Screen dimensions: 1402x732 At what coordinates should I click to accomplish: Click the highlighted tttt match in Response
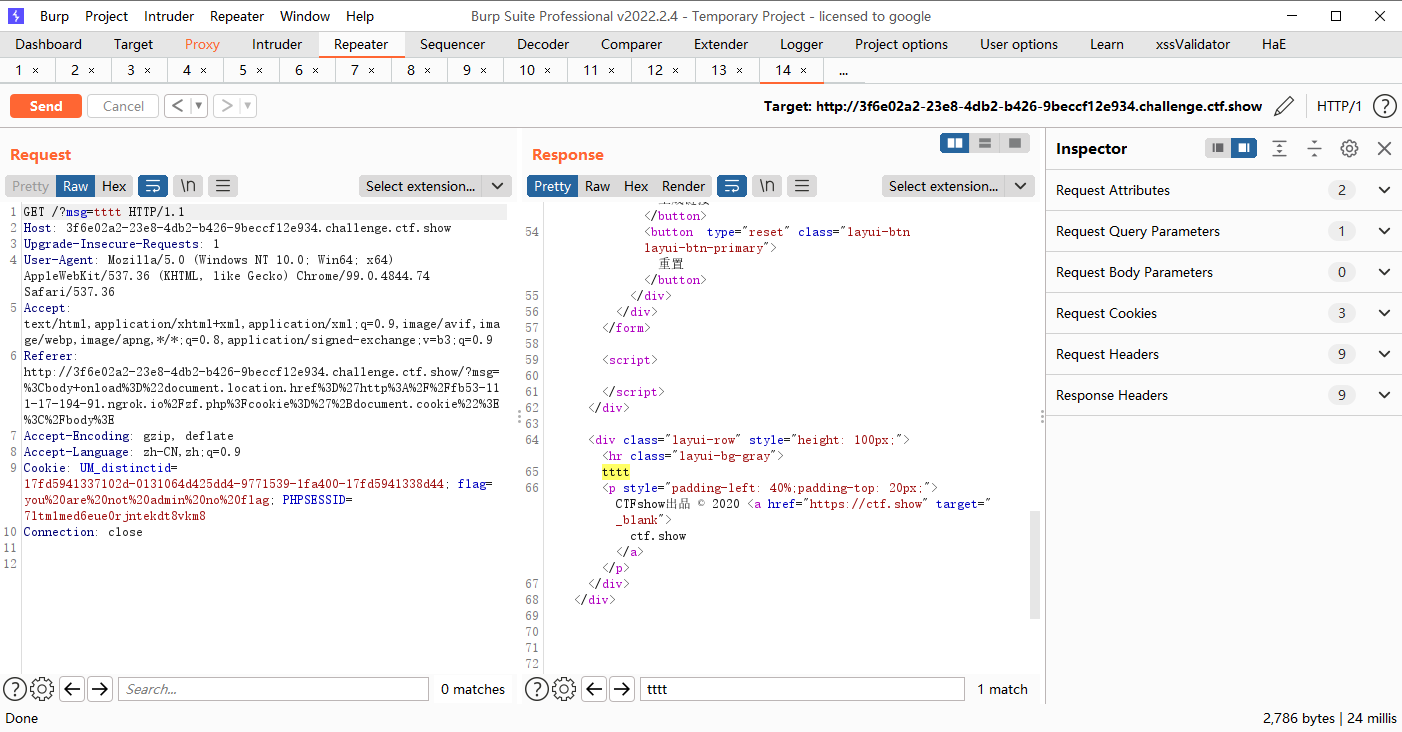coord(616,472)
